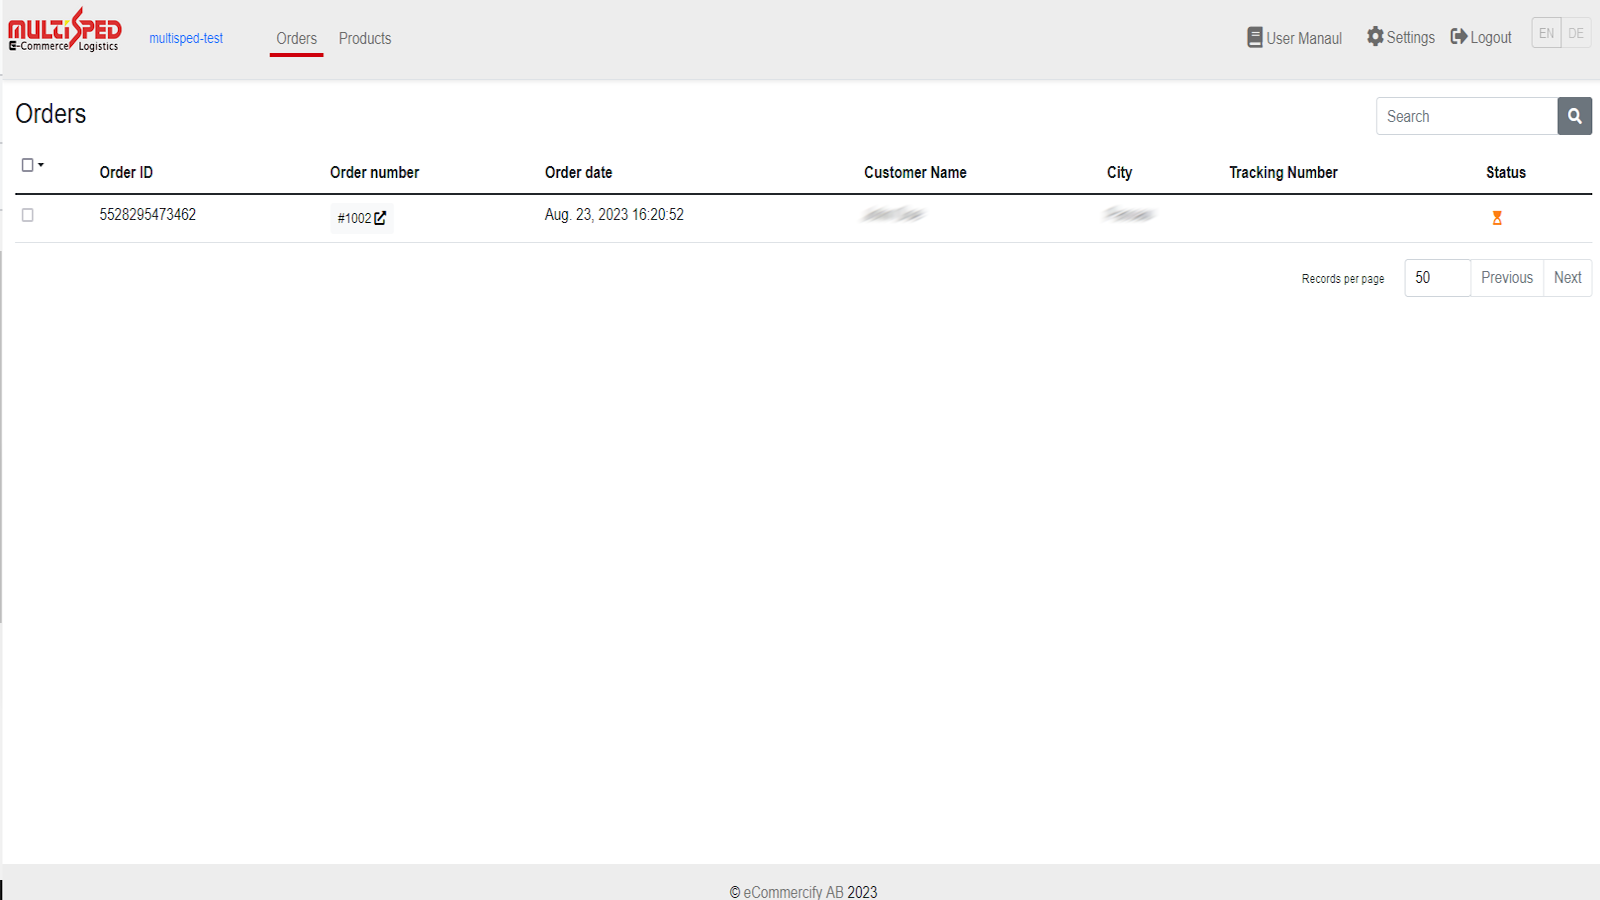
Task: Open the Products tab
Action: 365,38
